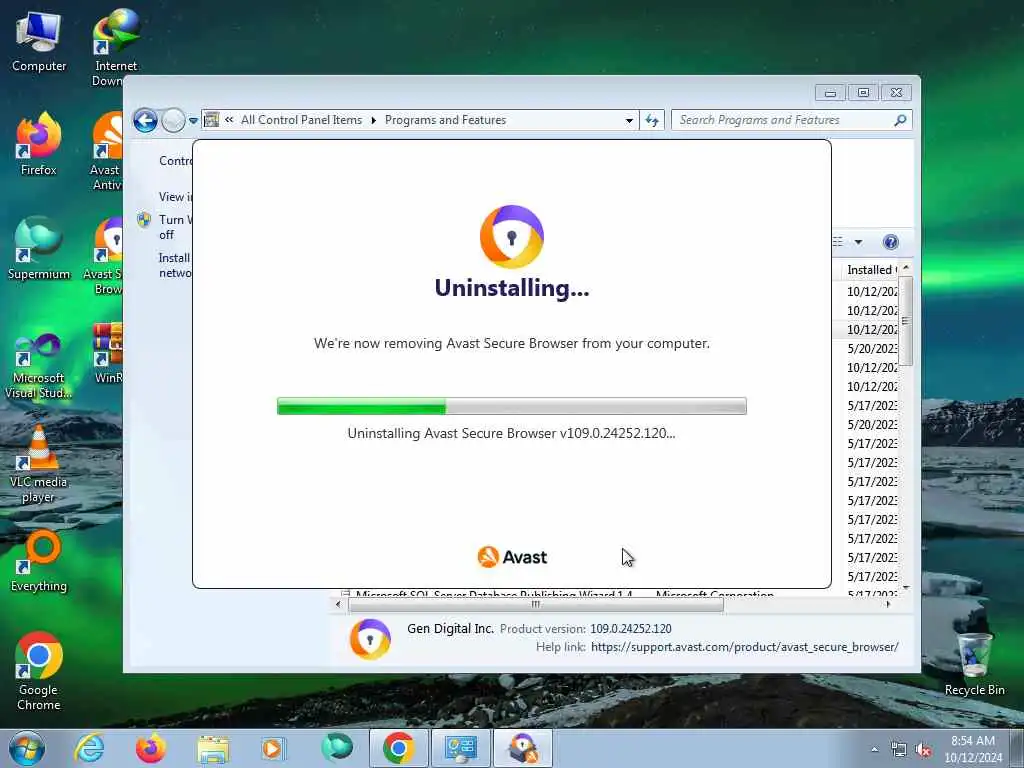Change the view with the view options icon

tap(839, 242)
